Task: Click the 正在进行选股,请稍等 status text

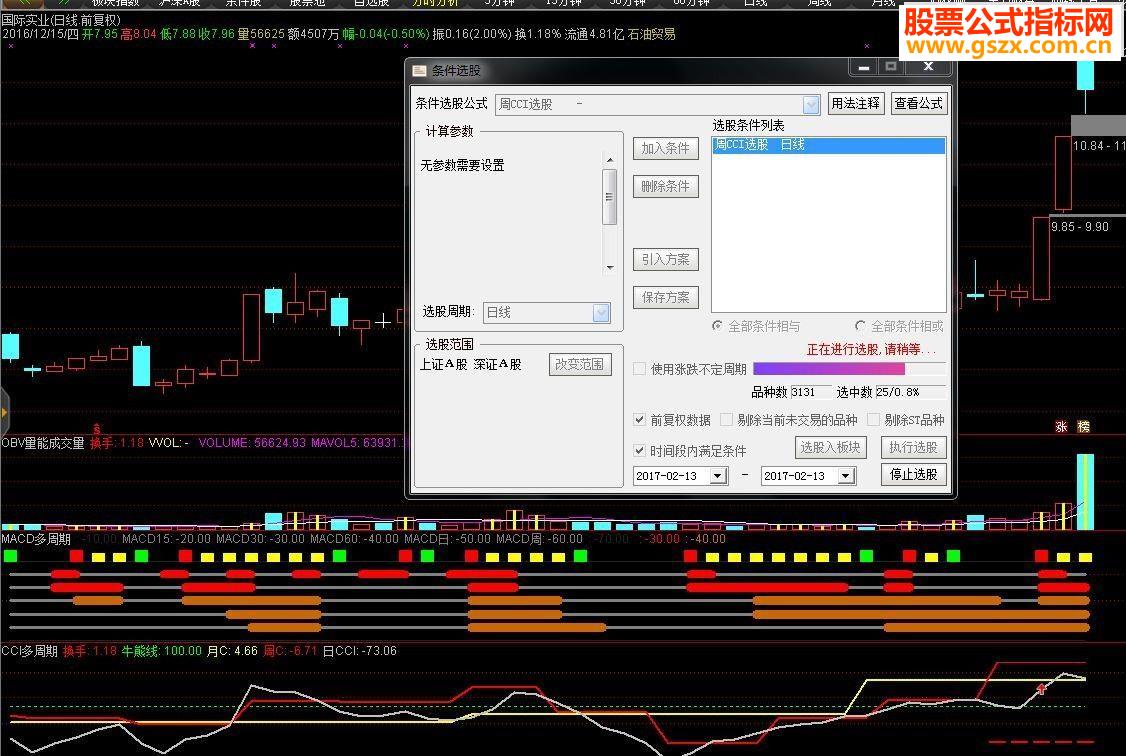Action: (x=870, y=350)
